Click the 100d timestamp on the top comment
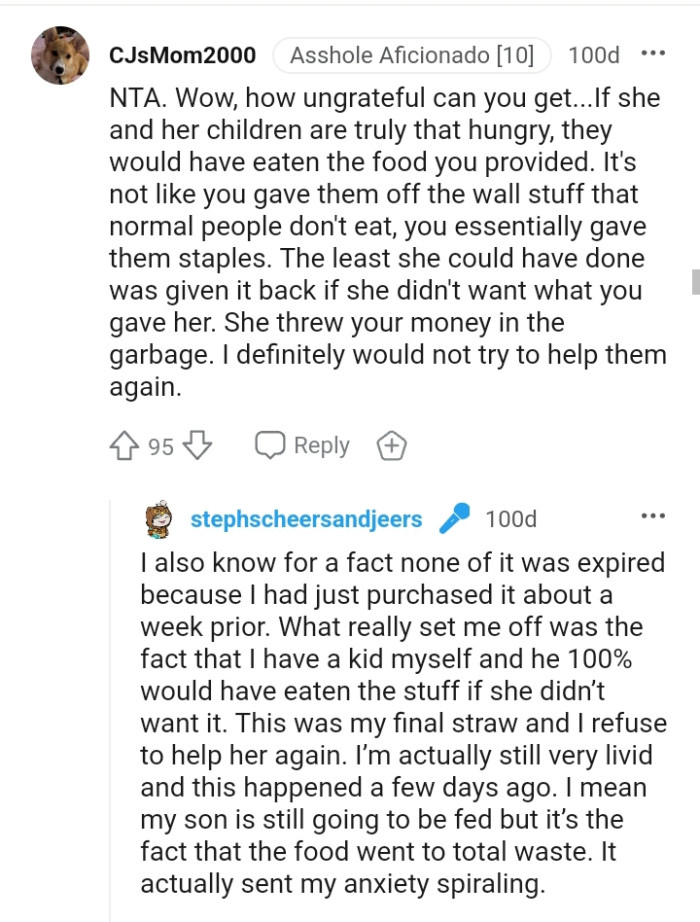Image resolution: width=700 pixels, height=922 pixels. point(593,54)
